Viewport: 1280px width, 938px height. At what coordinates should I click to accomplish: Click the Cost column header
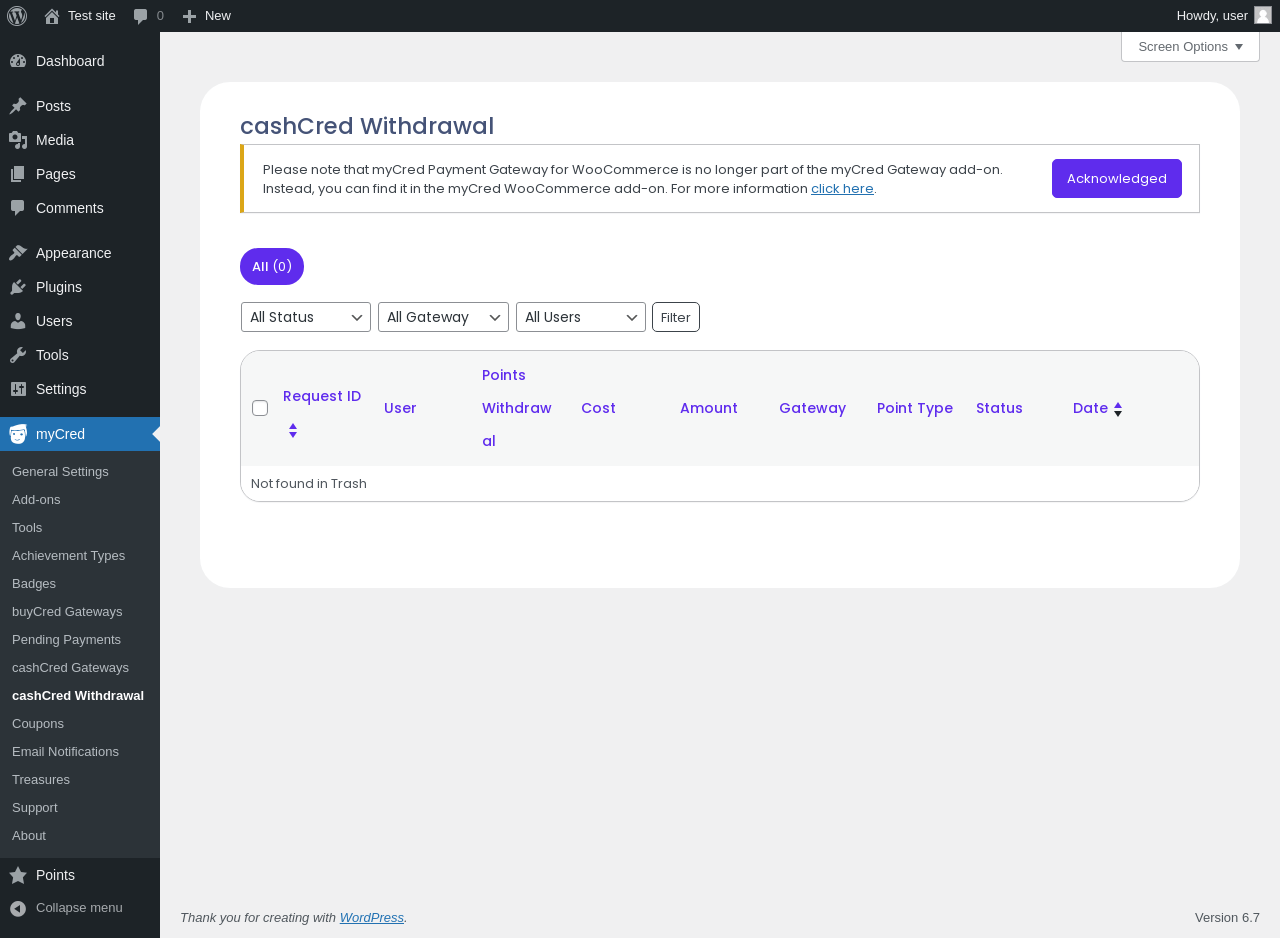598,408
